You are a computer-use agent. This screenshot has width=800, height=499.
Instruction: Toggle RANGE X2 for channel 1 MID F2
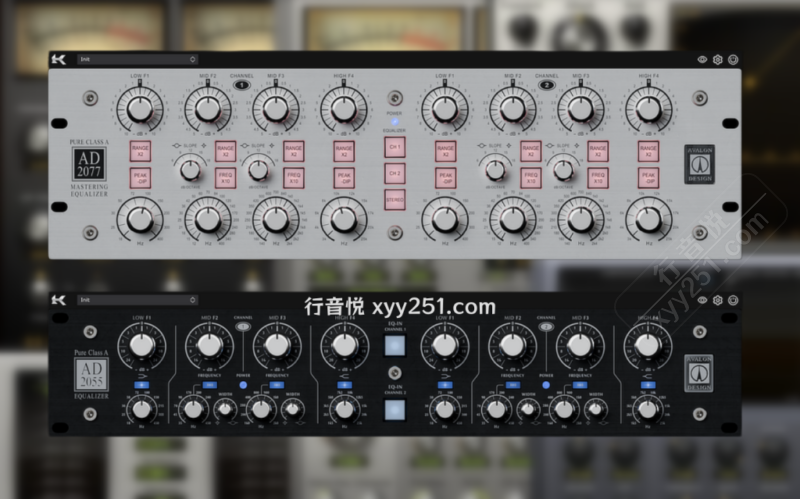[226, 152]
